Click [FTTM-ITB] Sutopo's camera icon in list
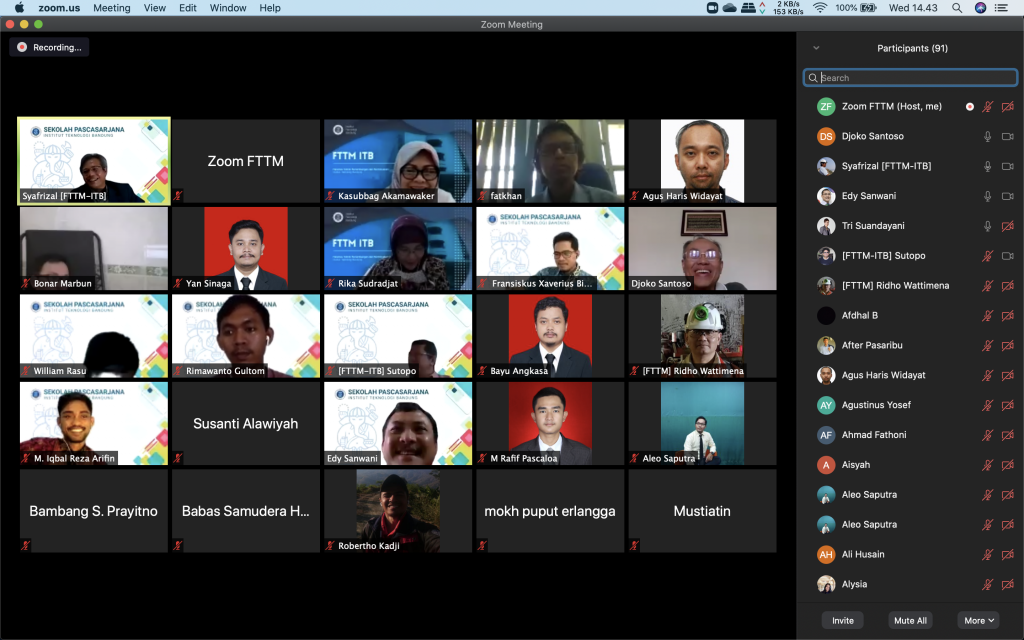This screenshot has width=1024, height=640. [x=1008, y=256]
